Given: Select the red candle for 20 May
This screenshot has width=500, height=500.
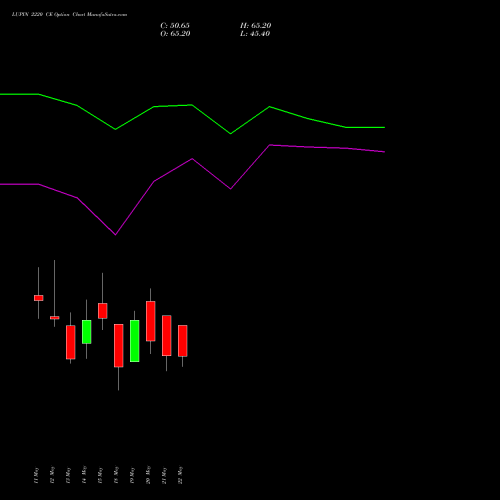Looking at the screenshot, I should [x=151, y=321].
